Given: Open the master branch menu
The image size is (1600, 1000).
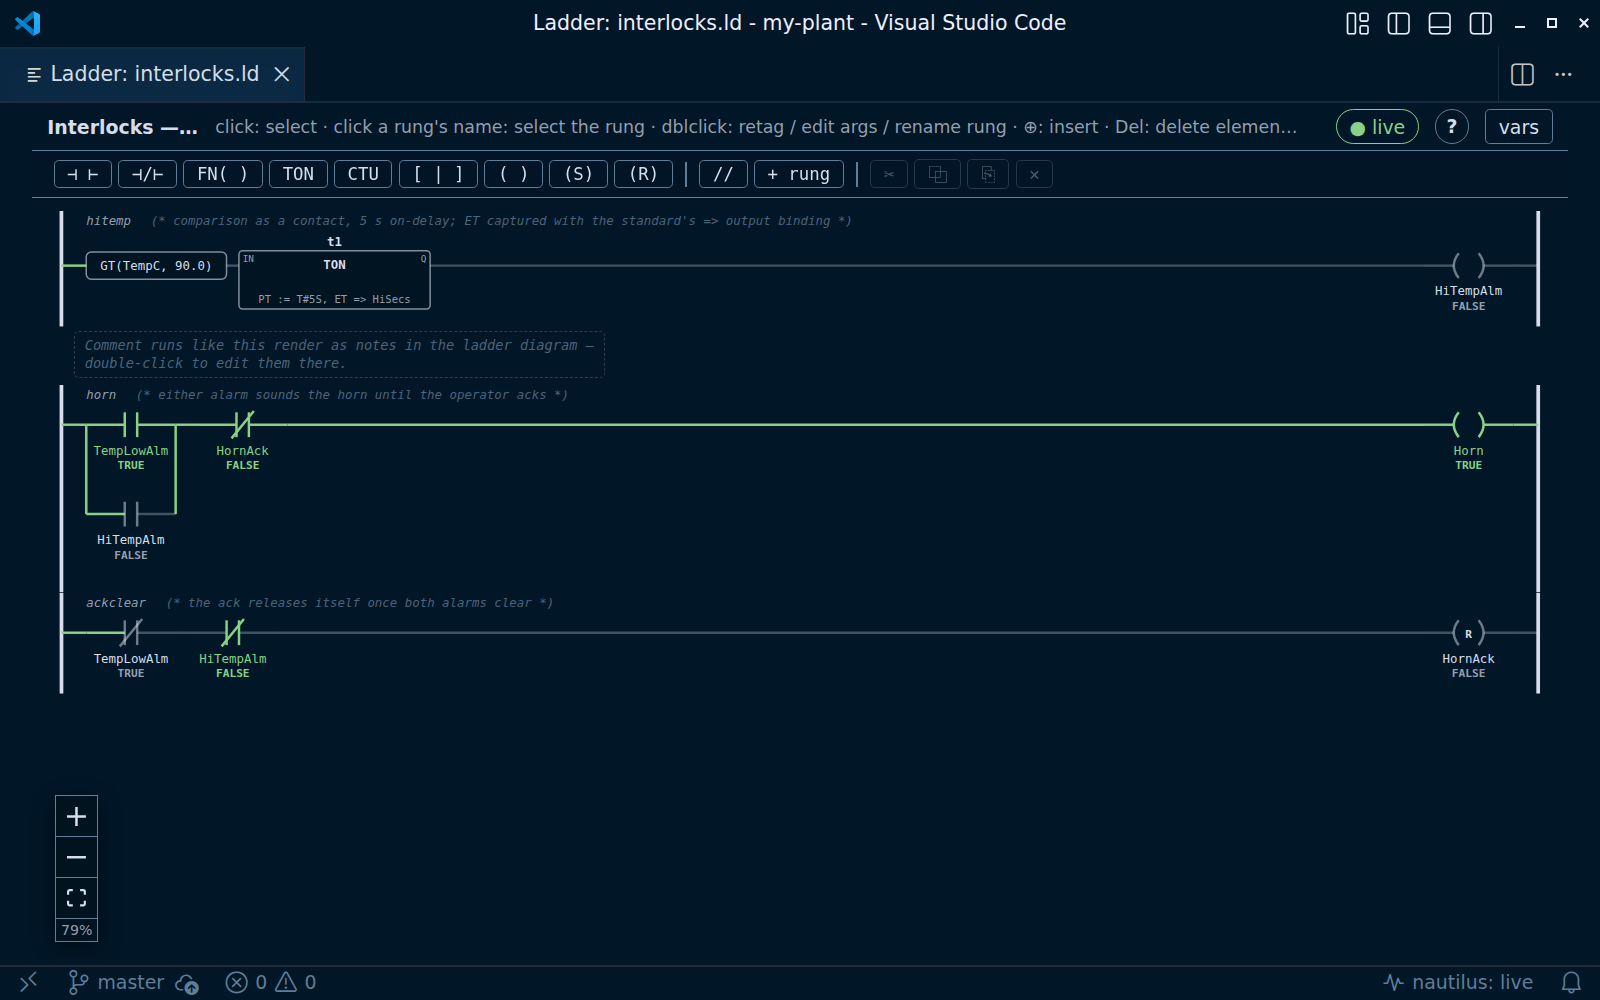Looking at the screenshot, I should click(116, 982).
